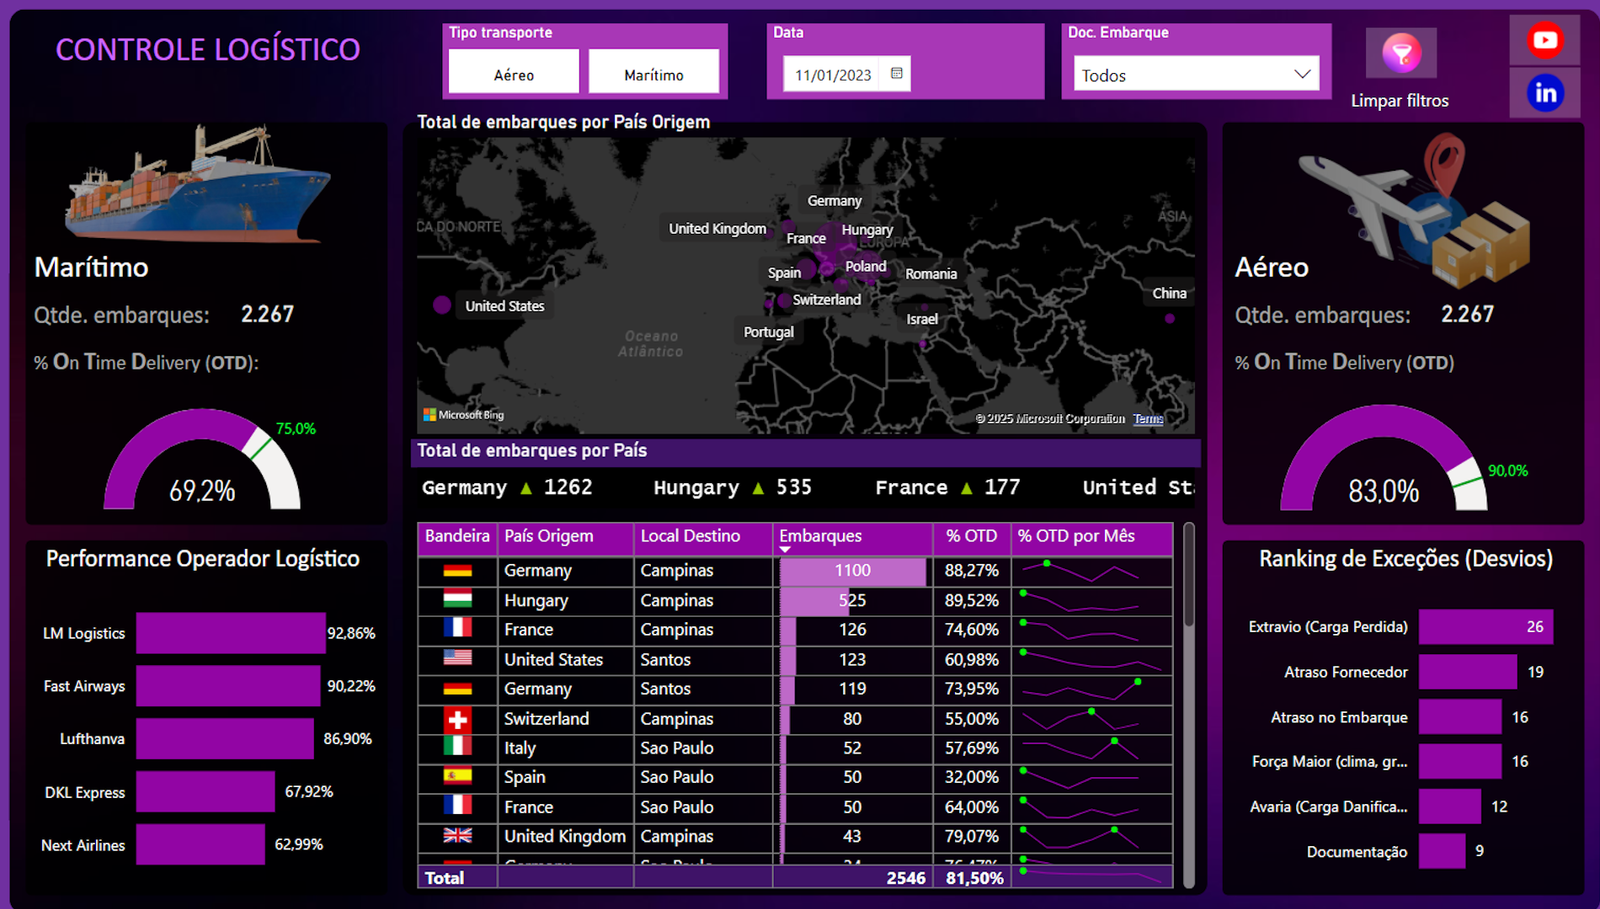Click the LM Logistics performance bar
This screenshot has height=909, width=1600.
tap(230, 633)
